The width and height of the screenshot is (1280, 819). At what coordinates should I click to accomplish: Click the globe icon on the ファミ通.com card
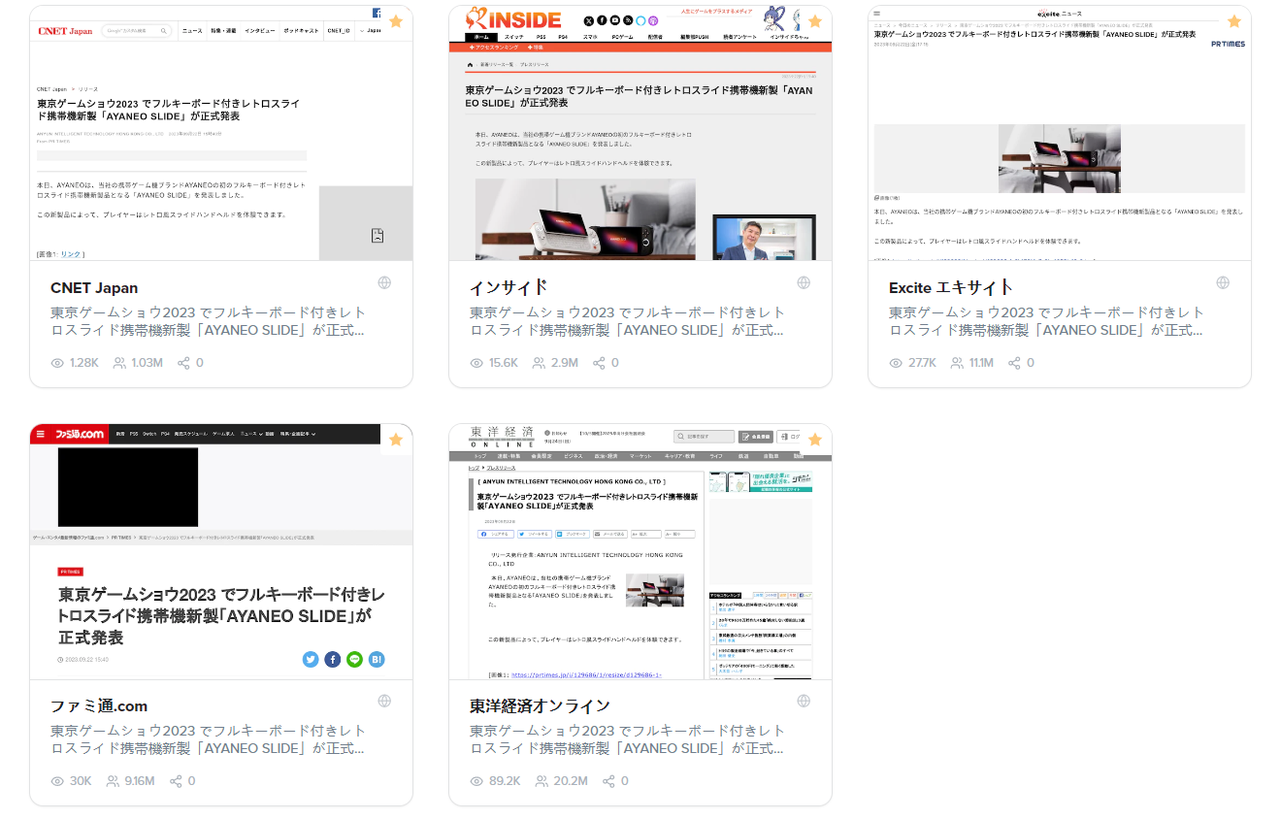click(x=384, y=701)
